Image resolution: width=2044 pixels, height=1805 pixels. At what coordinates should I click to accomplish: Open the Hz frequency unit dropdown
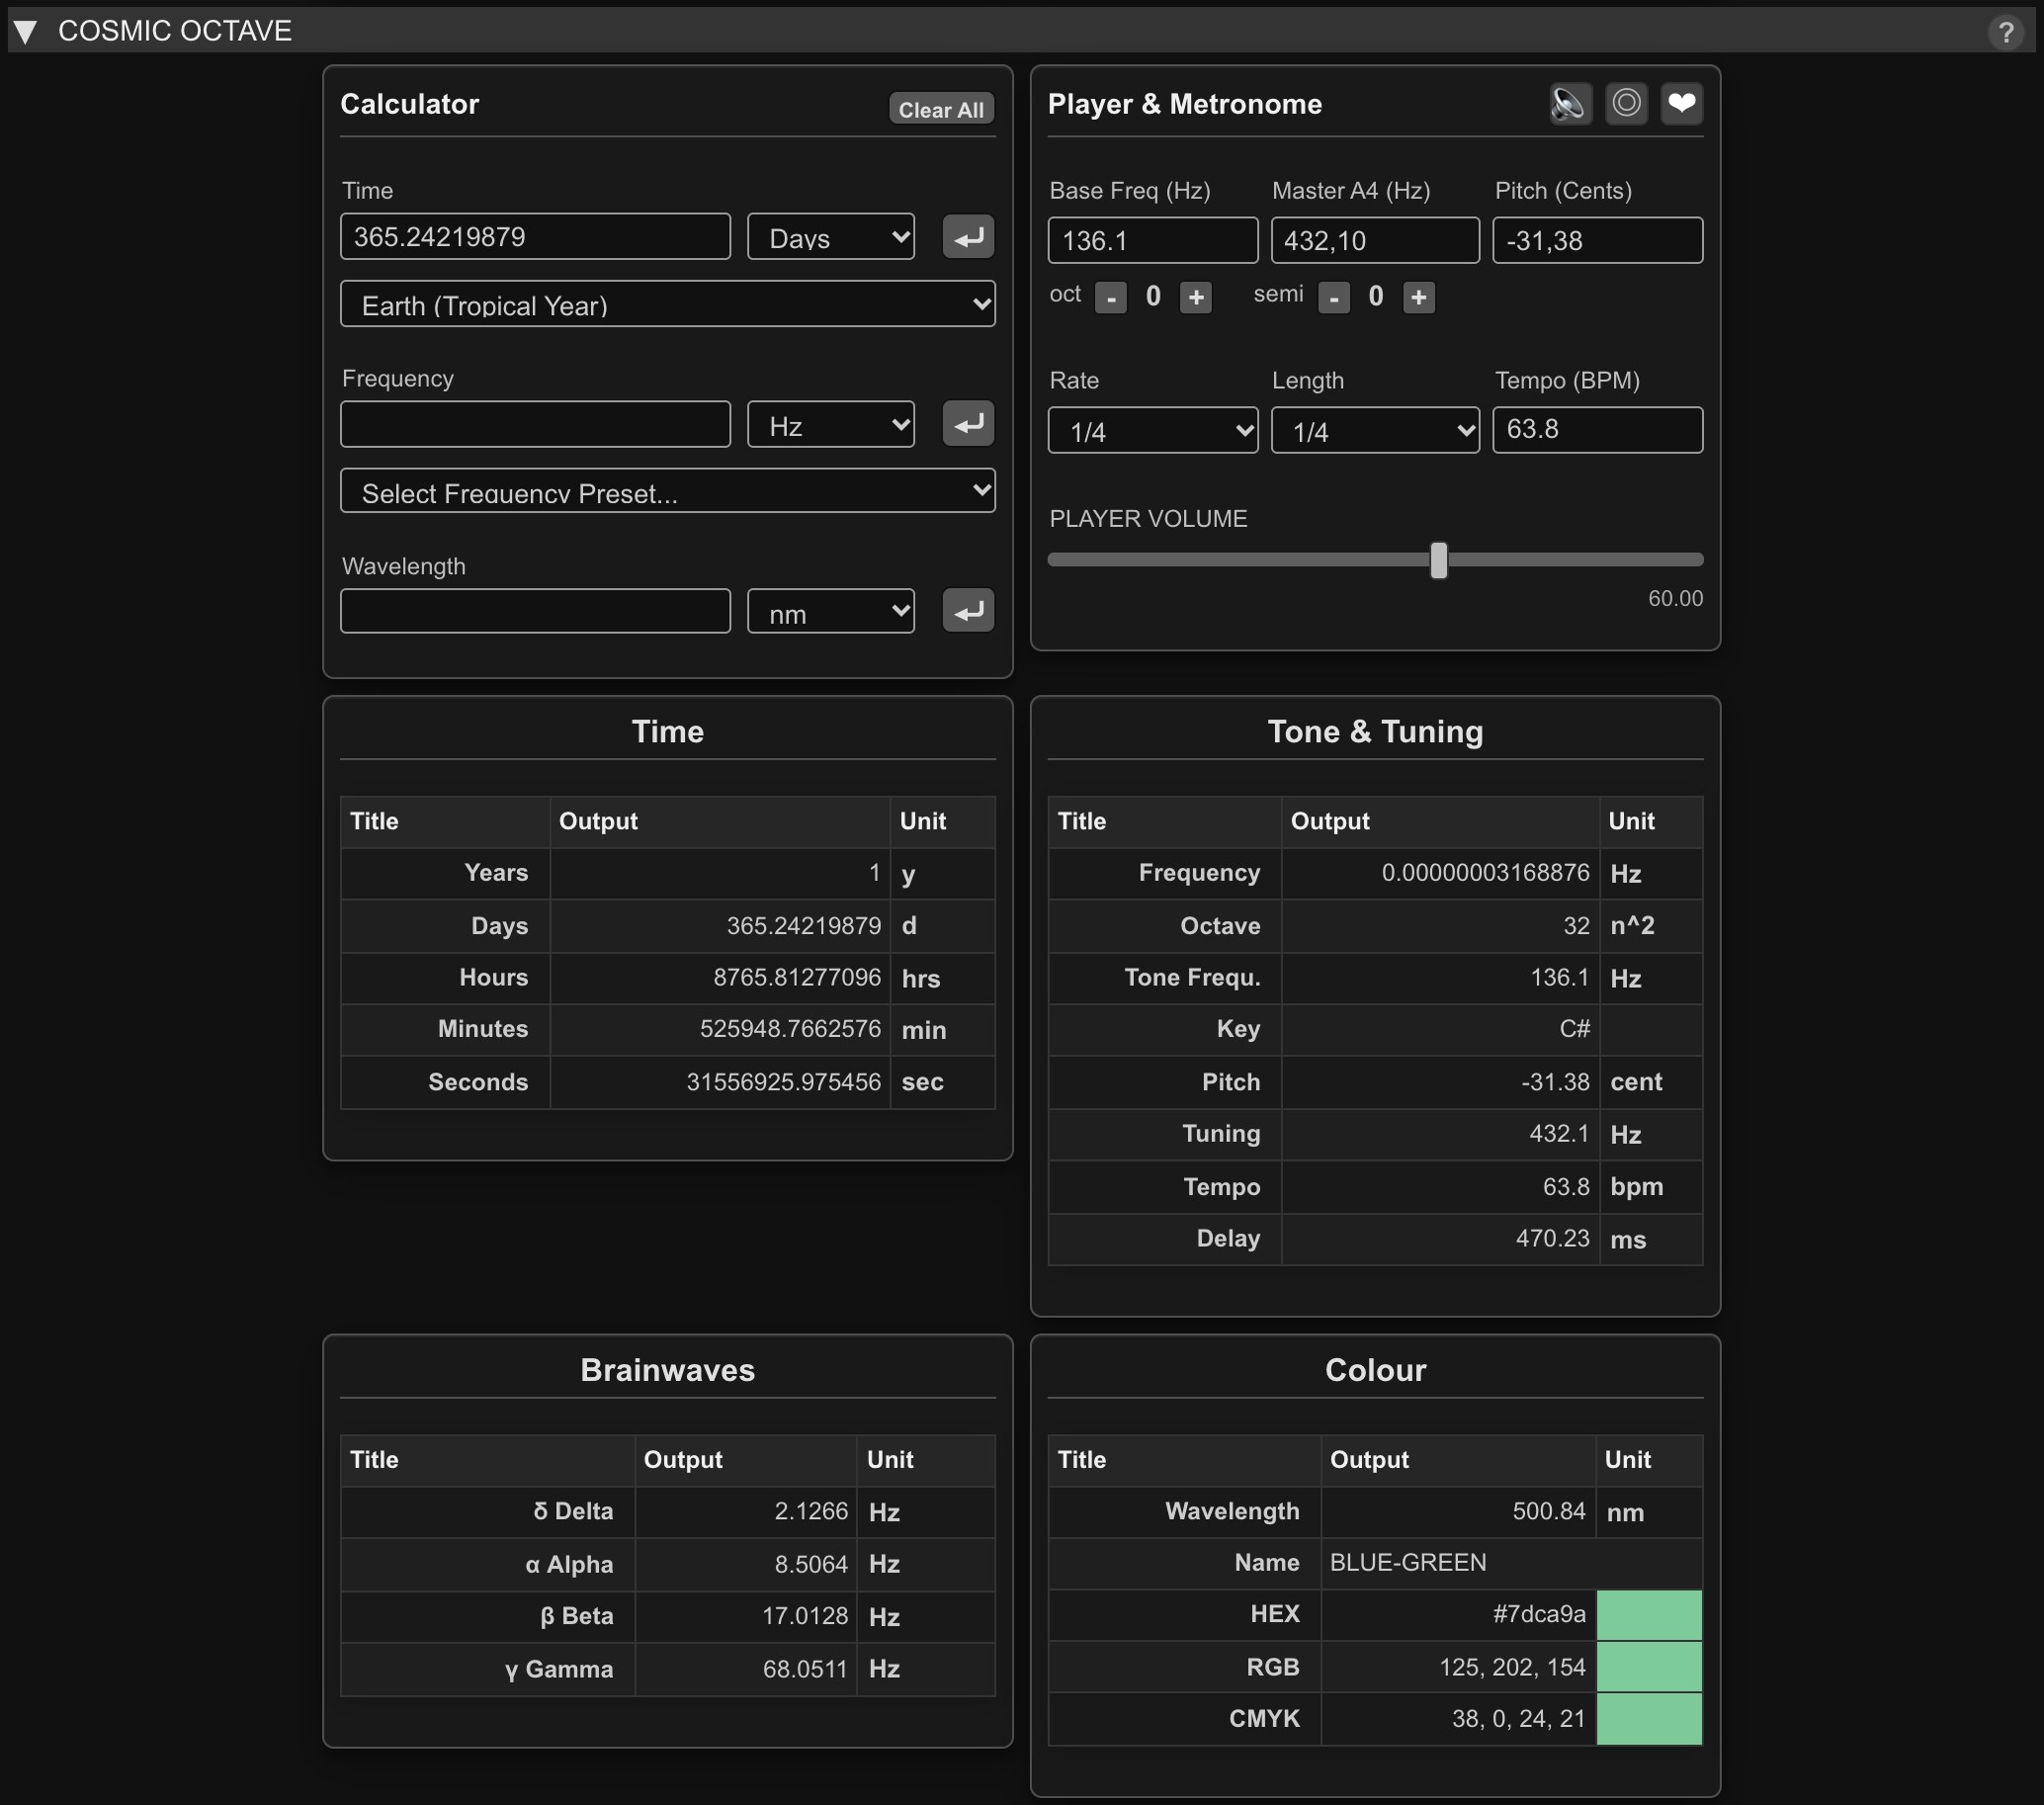tap(831, 424)
